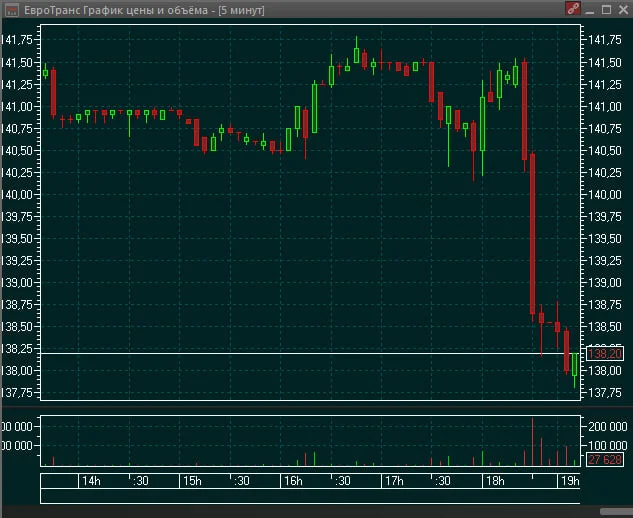Click the 200 000 label on volume axis
This screenshot has height=518, width=633.
[x=608, y=426]
